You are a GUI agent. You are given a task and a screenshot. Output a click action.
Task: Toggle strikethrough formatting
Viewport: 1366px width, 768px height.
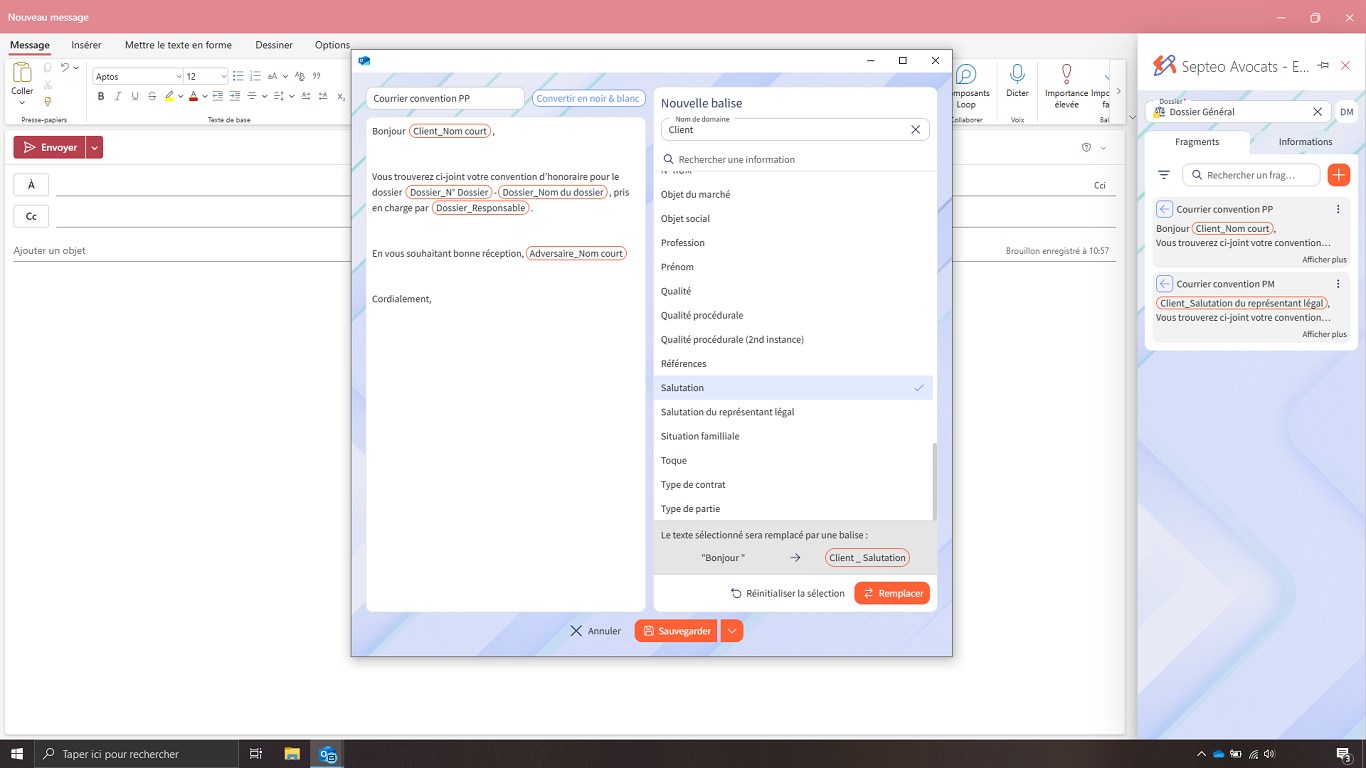(152, 96)
